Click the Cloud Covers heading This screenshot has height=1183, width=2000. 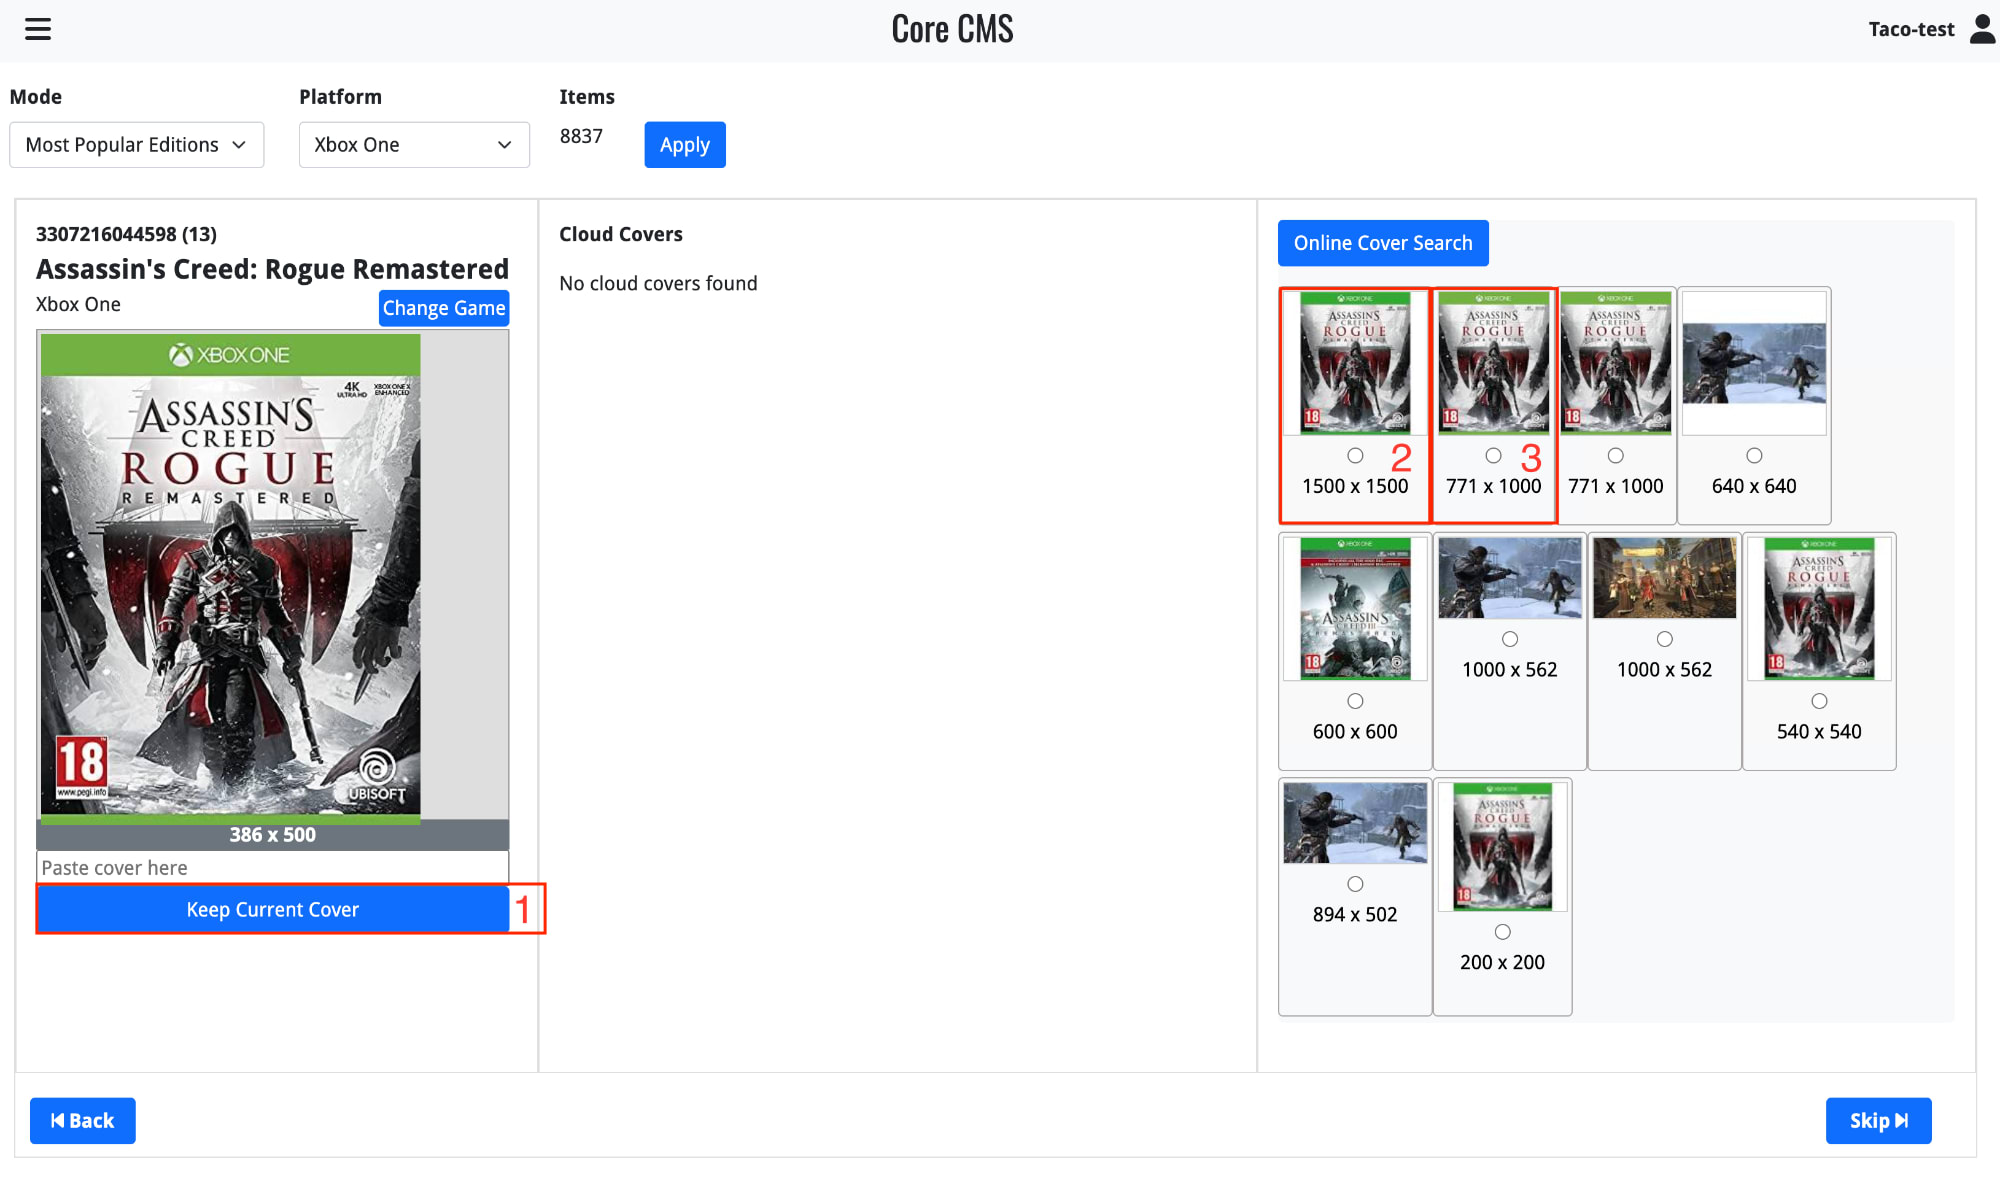621,234
